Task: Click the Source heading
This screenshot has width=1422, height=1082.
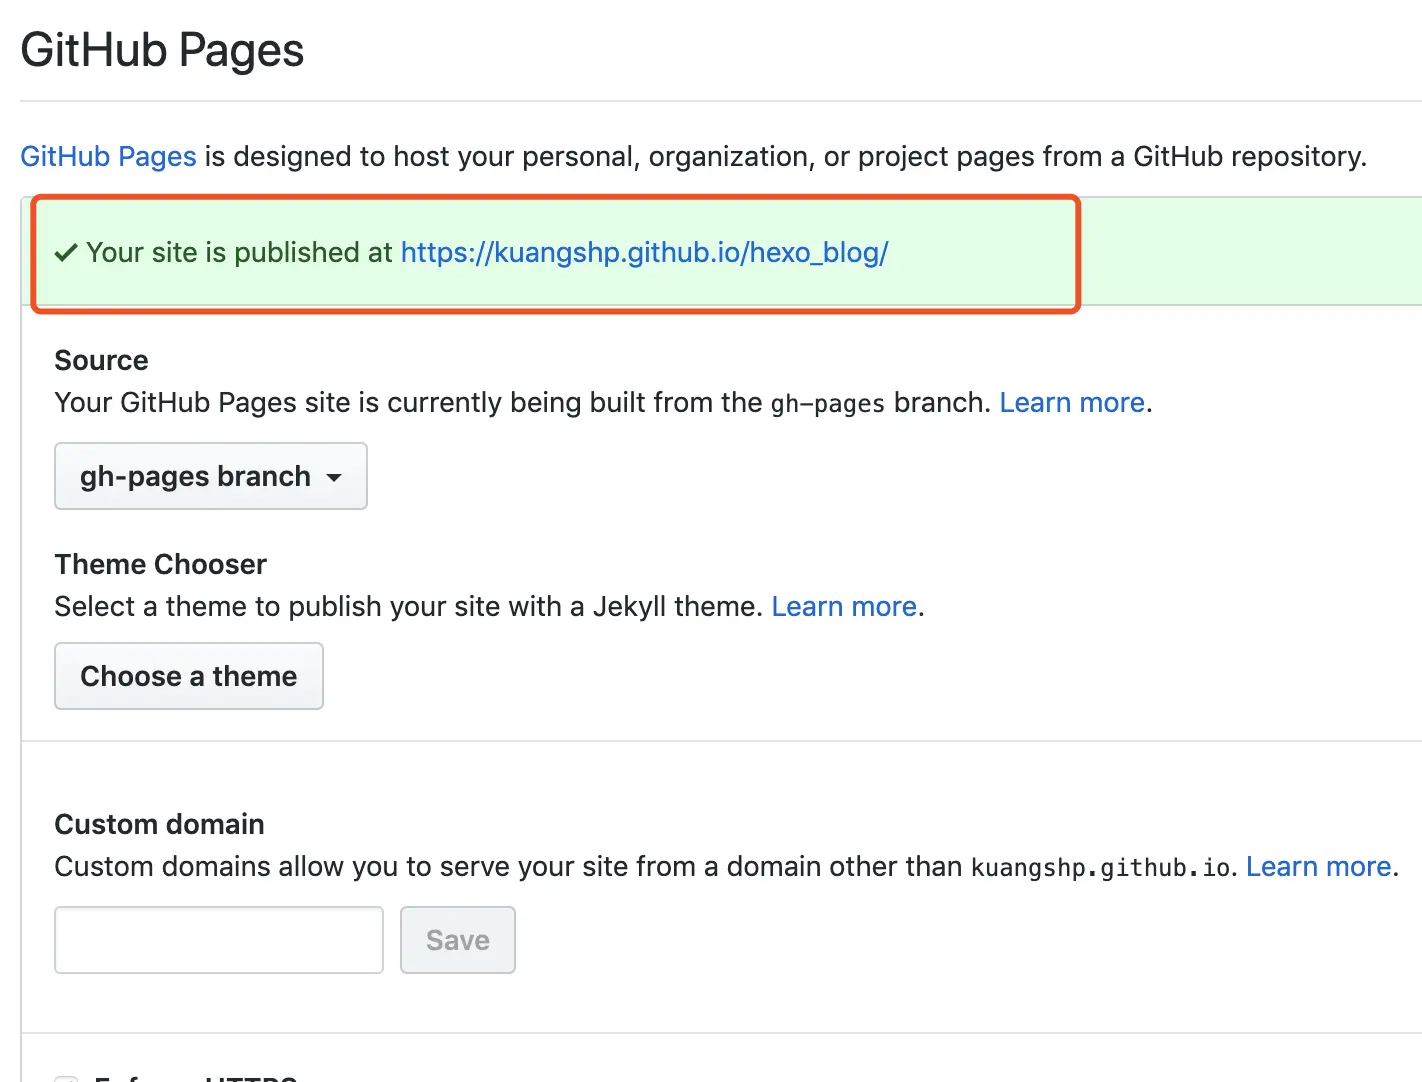Action: coord(101,360)
